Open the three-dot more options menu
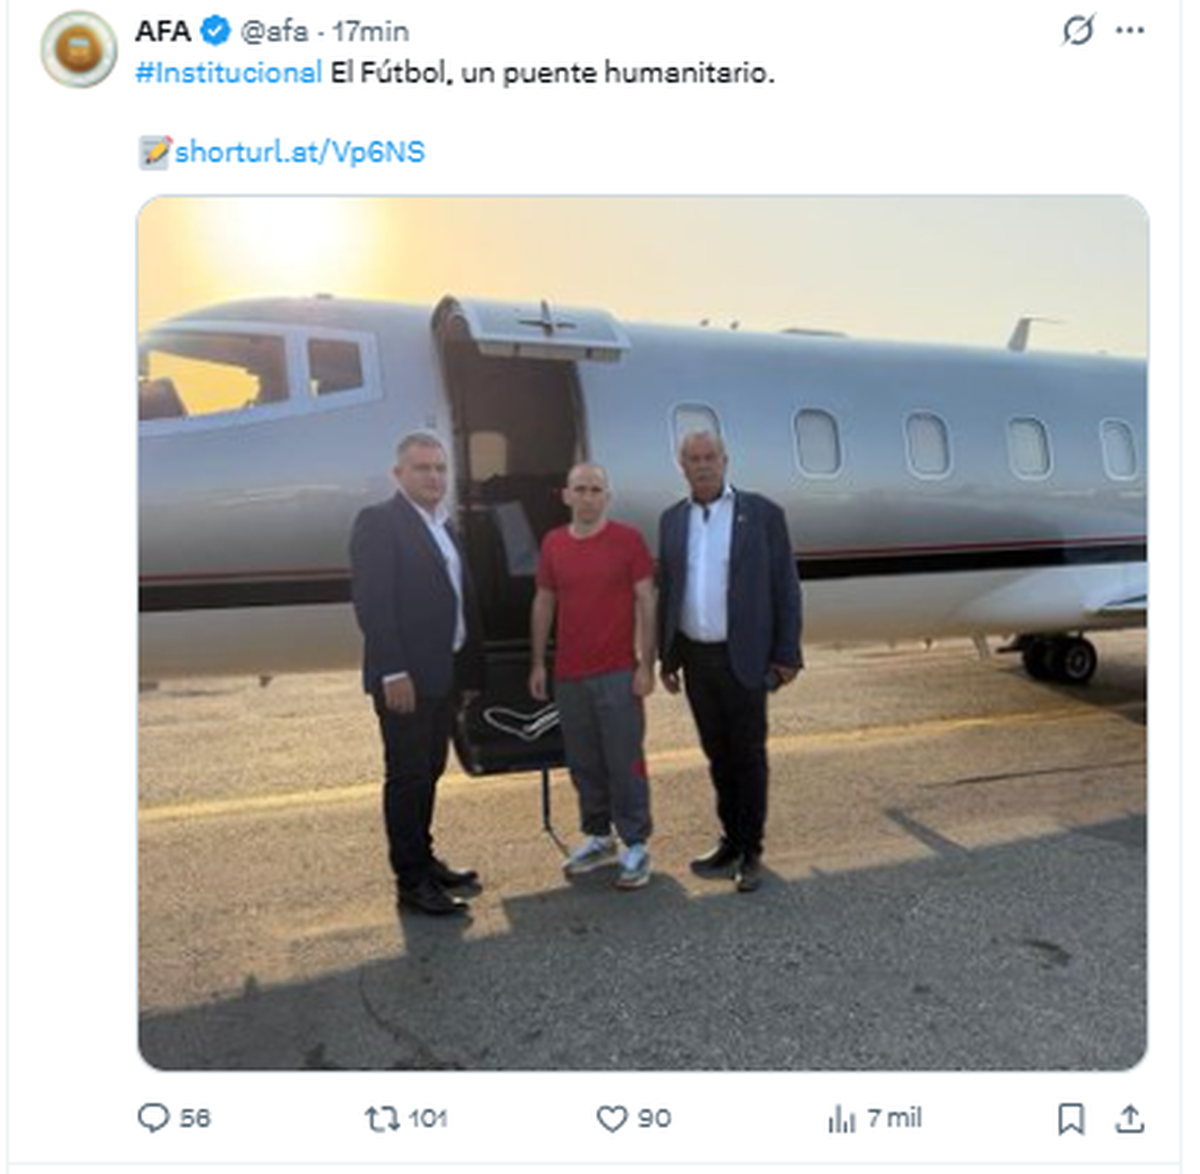This screenshot has height=1174, width=1200. click(1130, 31)
